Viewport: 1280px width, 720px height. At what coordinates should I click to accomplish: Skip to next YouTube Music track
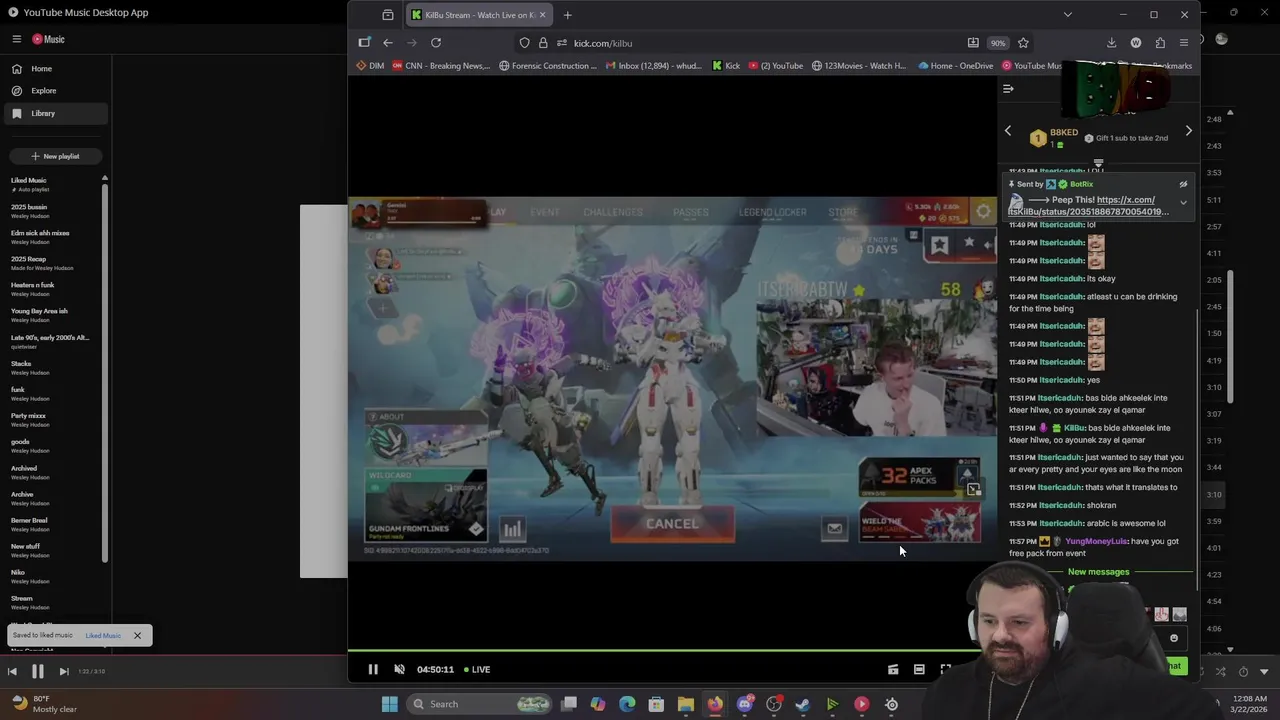[63, 671]
